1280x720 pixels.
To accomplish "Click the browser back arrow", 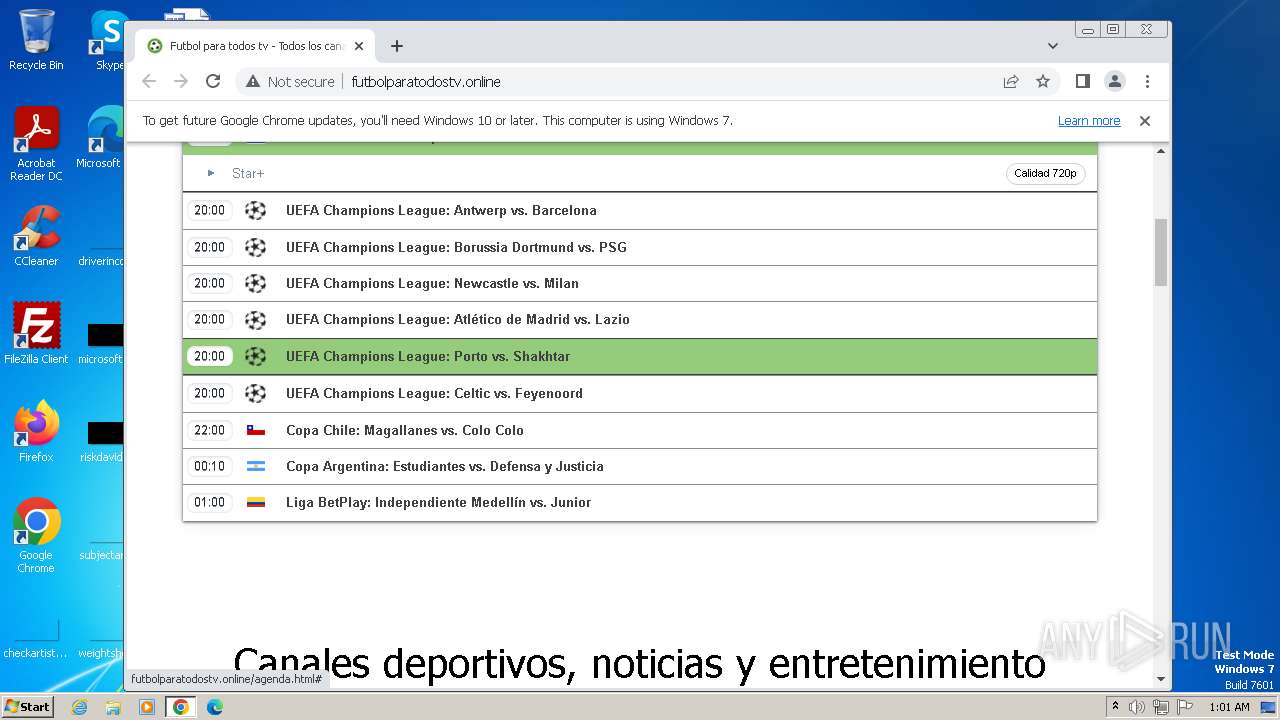I will tap(149, 81).
